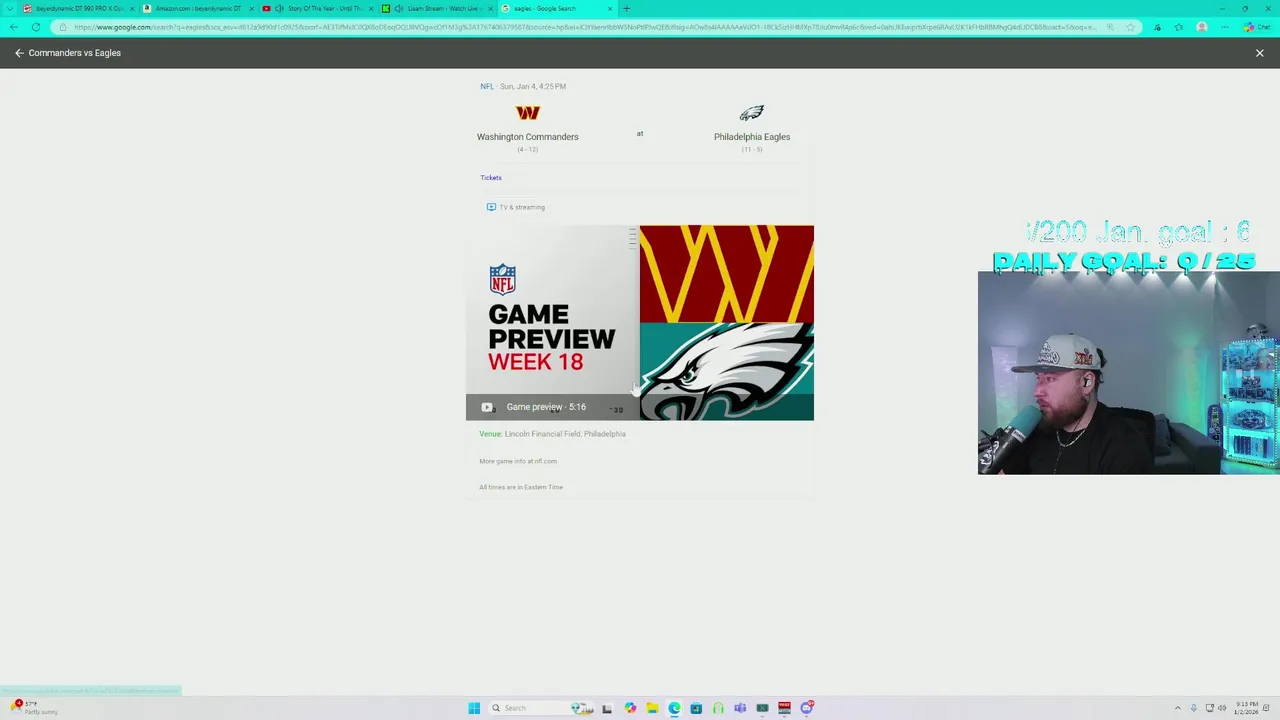Open Microsoft Store from the taskbar

click(x=696, y=708)
